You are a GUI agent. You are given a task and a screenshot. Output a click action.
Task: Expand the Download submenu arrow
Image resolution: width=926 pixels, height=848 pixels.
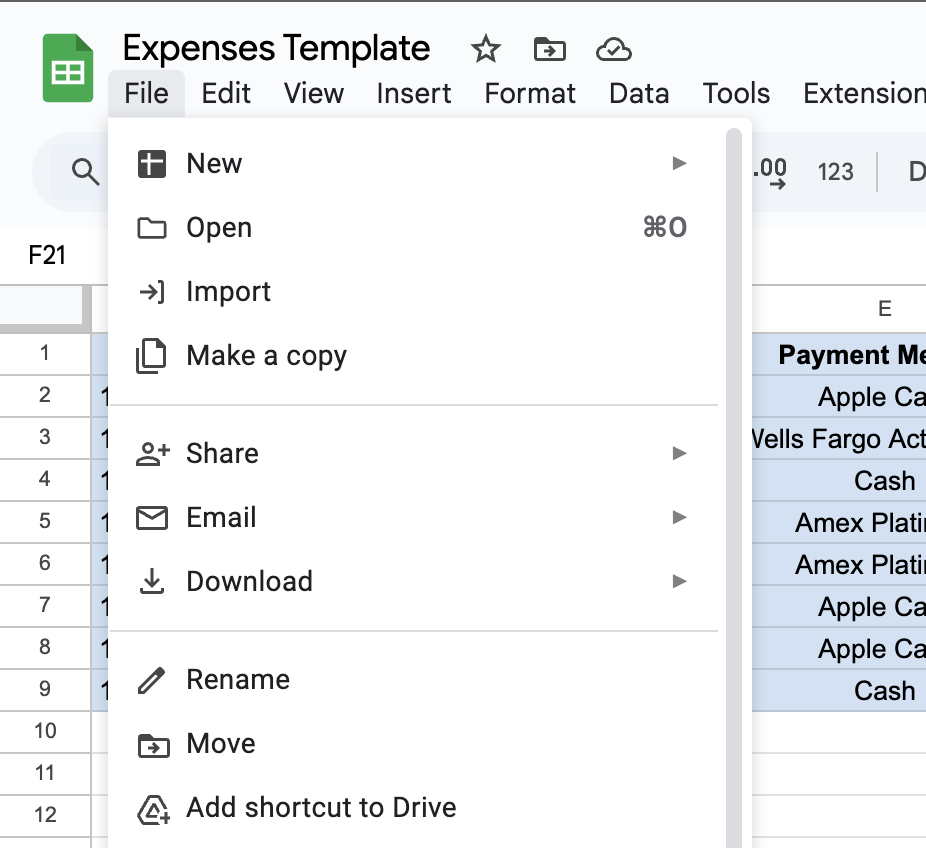click(679, 581)
